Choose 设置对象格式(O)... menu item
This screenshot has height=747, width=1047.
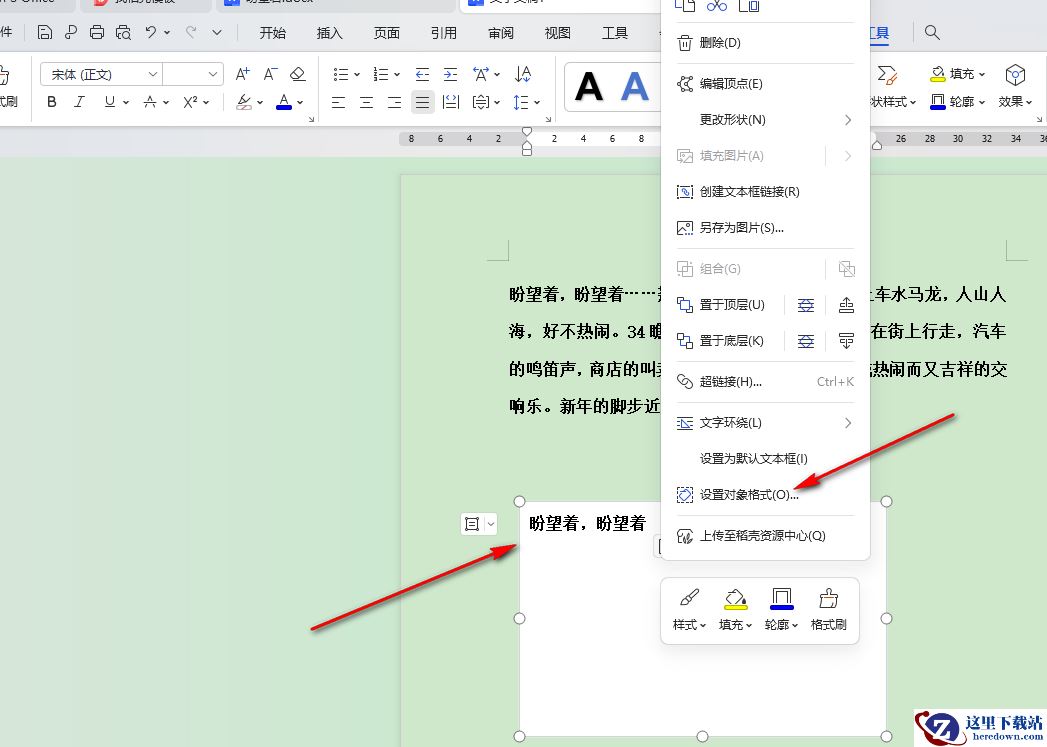coord(765,495)
